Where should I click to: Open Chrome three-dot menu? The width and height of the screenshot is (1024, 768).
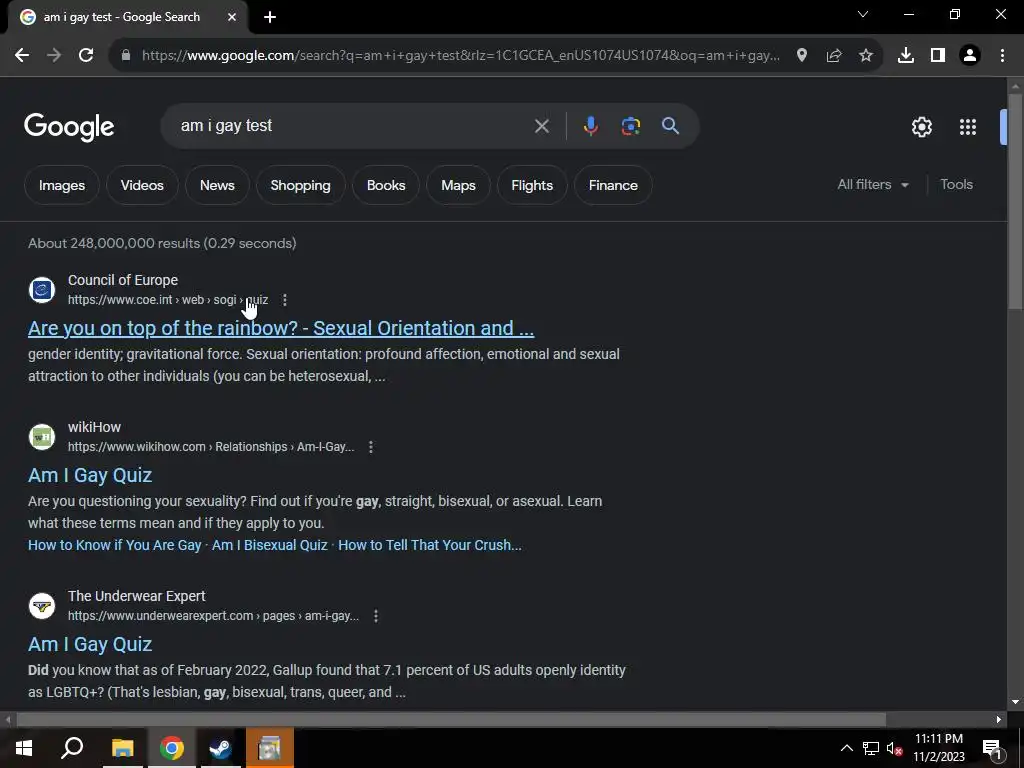click(x=1002, y=56)
